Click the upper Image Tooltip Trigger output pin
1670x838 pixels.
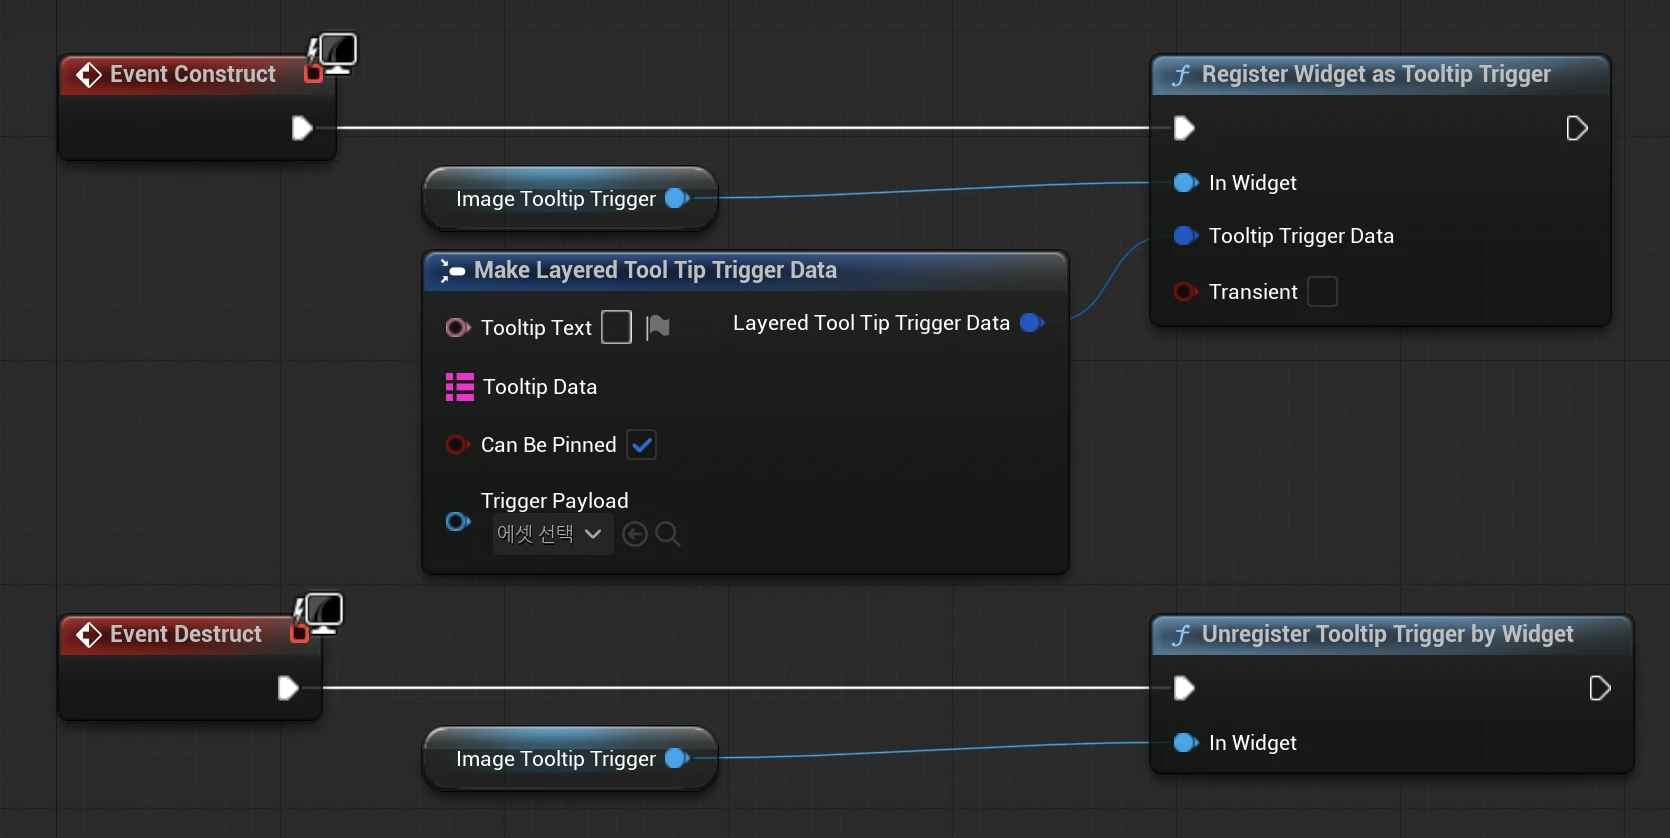point(678,198)
